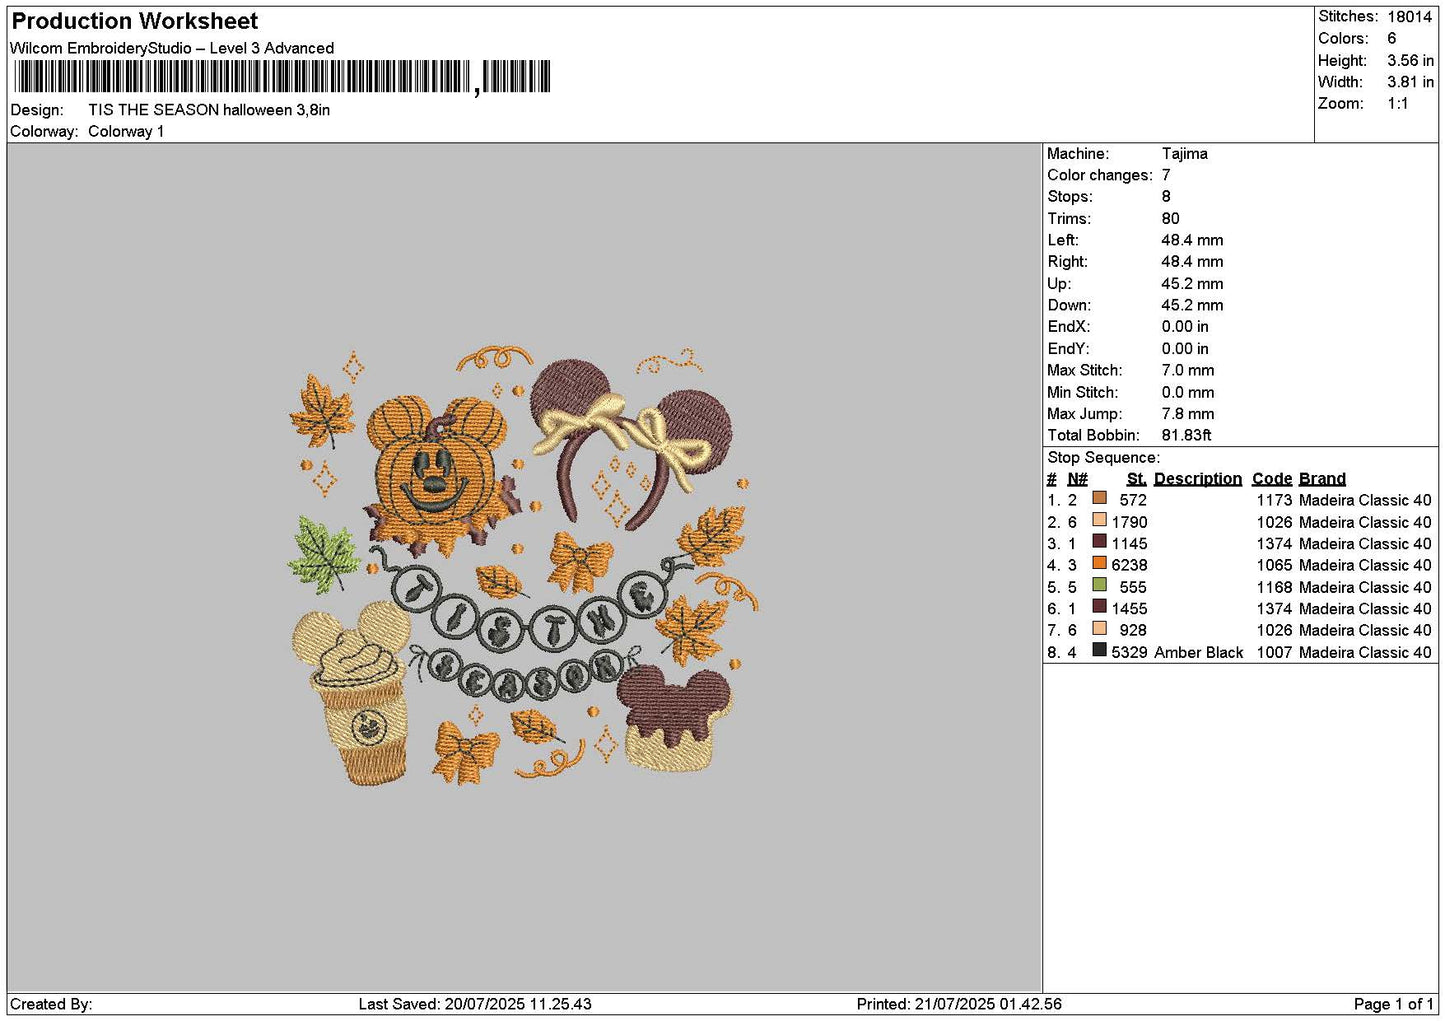The width and height of the screenshot is (1445, 1021).
Task: Click the green swatch for stop 5 (555)
Action: point(1100,585)
